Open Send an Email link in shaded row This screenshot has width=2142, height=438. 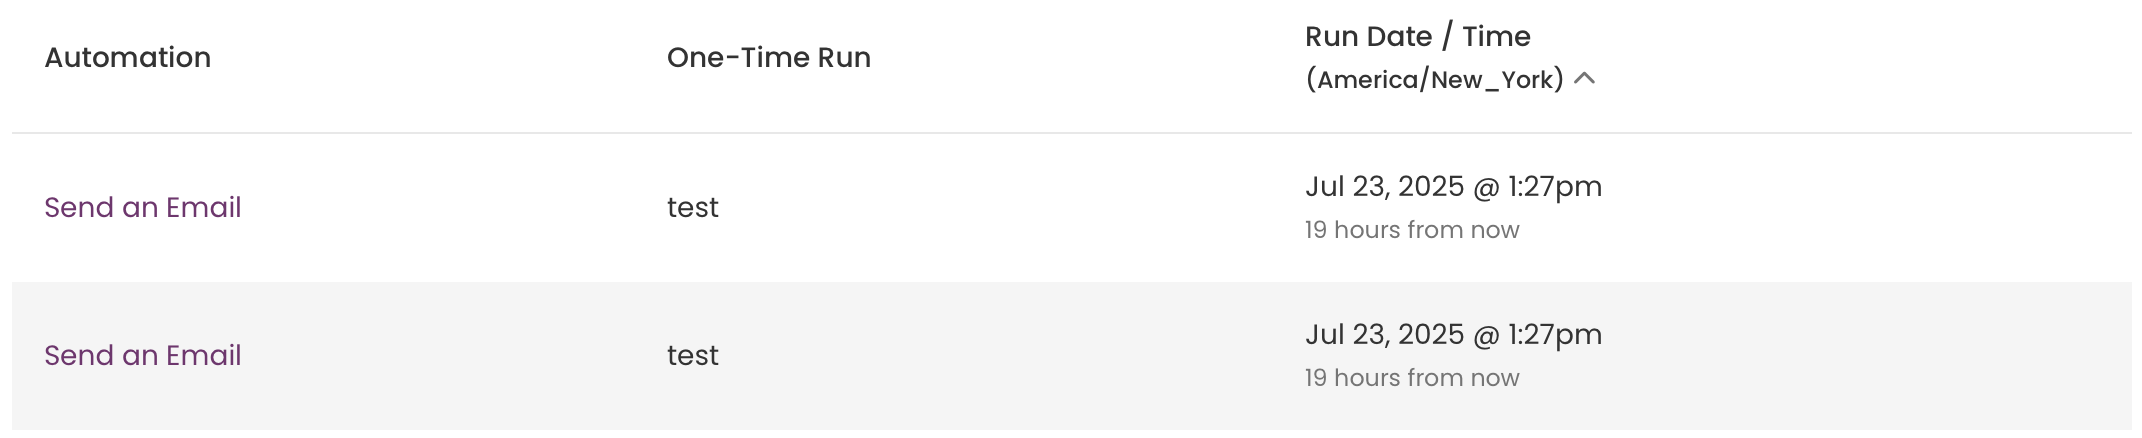point(143,355)
